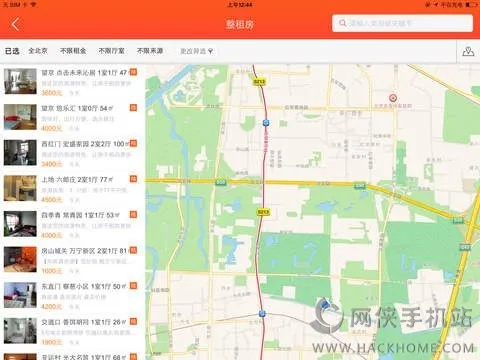Screen dimensions: 480x360
Task: Open the 不限厅室 room filter
Action: pos(111,51)
